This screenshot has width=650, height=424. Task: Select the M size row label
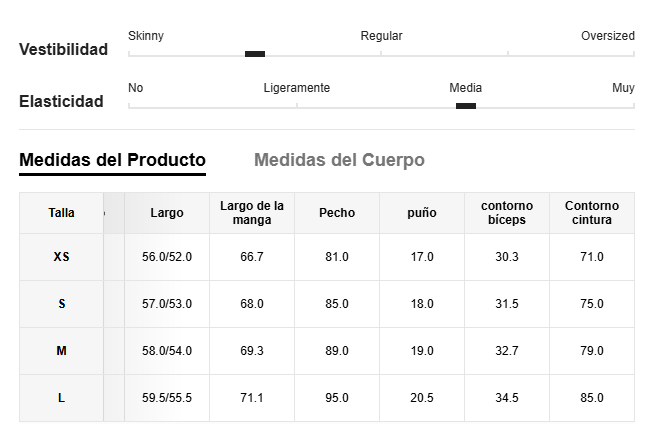pyautogui.click(x=61, y=351)
